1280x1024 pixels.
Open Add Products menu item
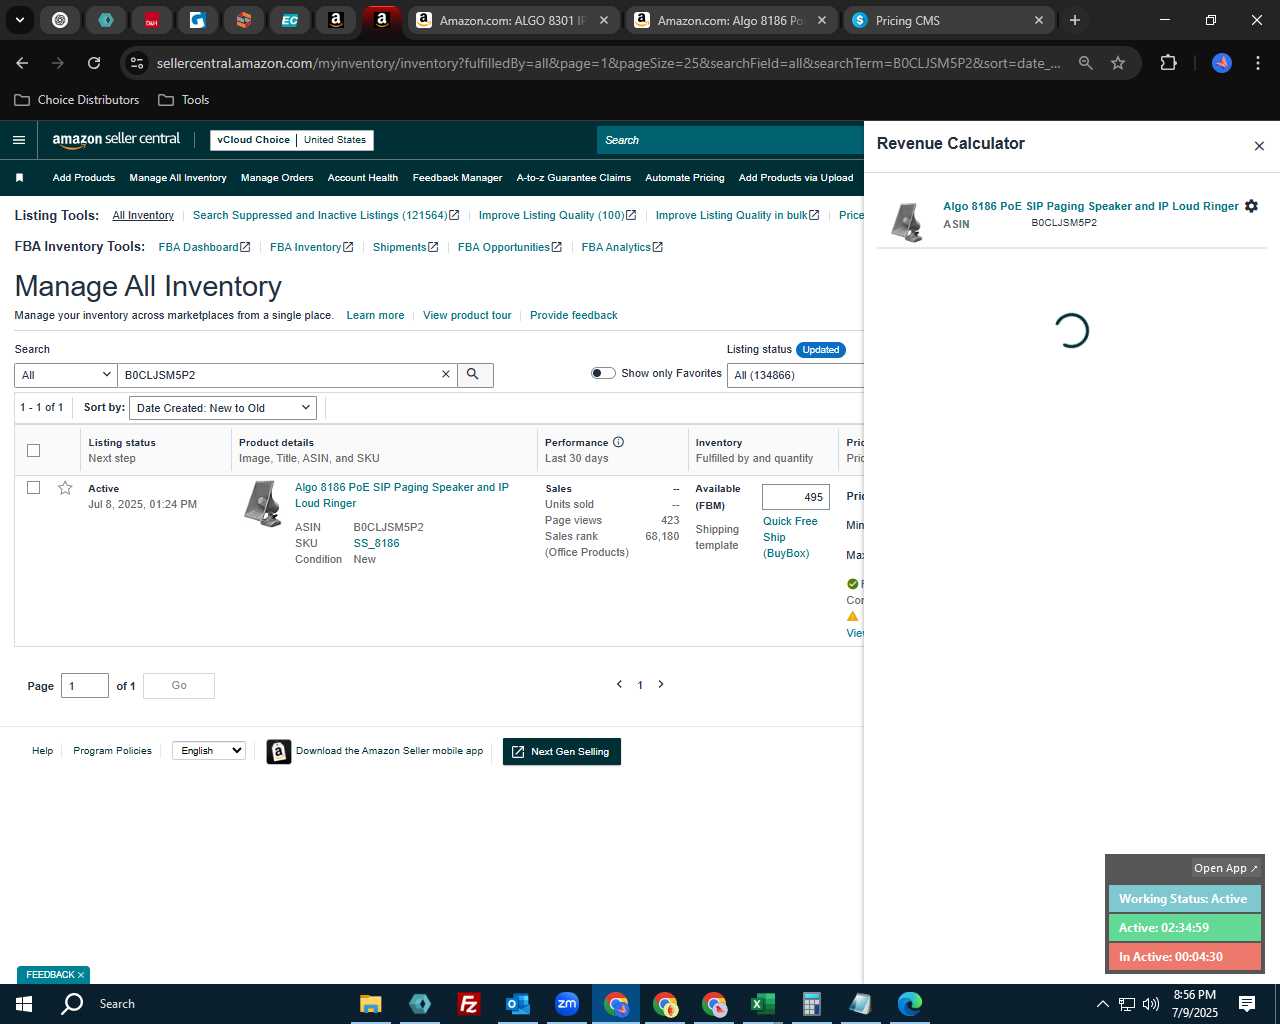point(84,178)
